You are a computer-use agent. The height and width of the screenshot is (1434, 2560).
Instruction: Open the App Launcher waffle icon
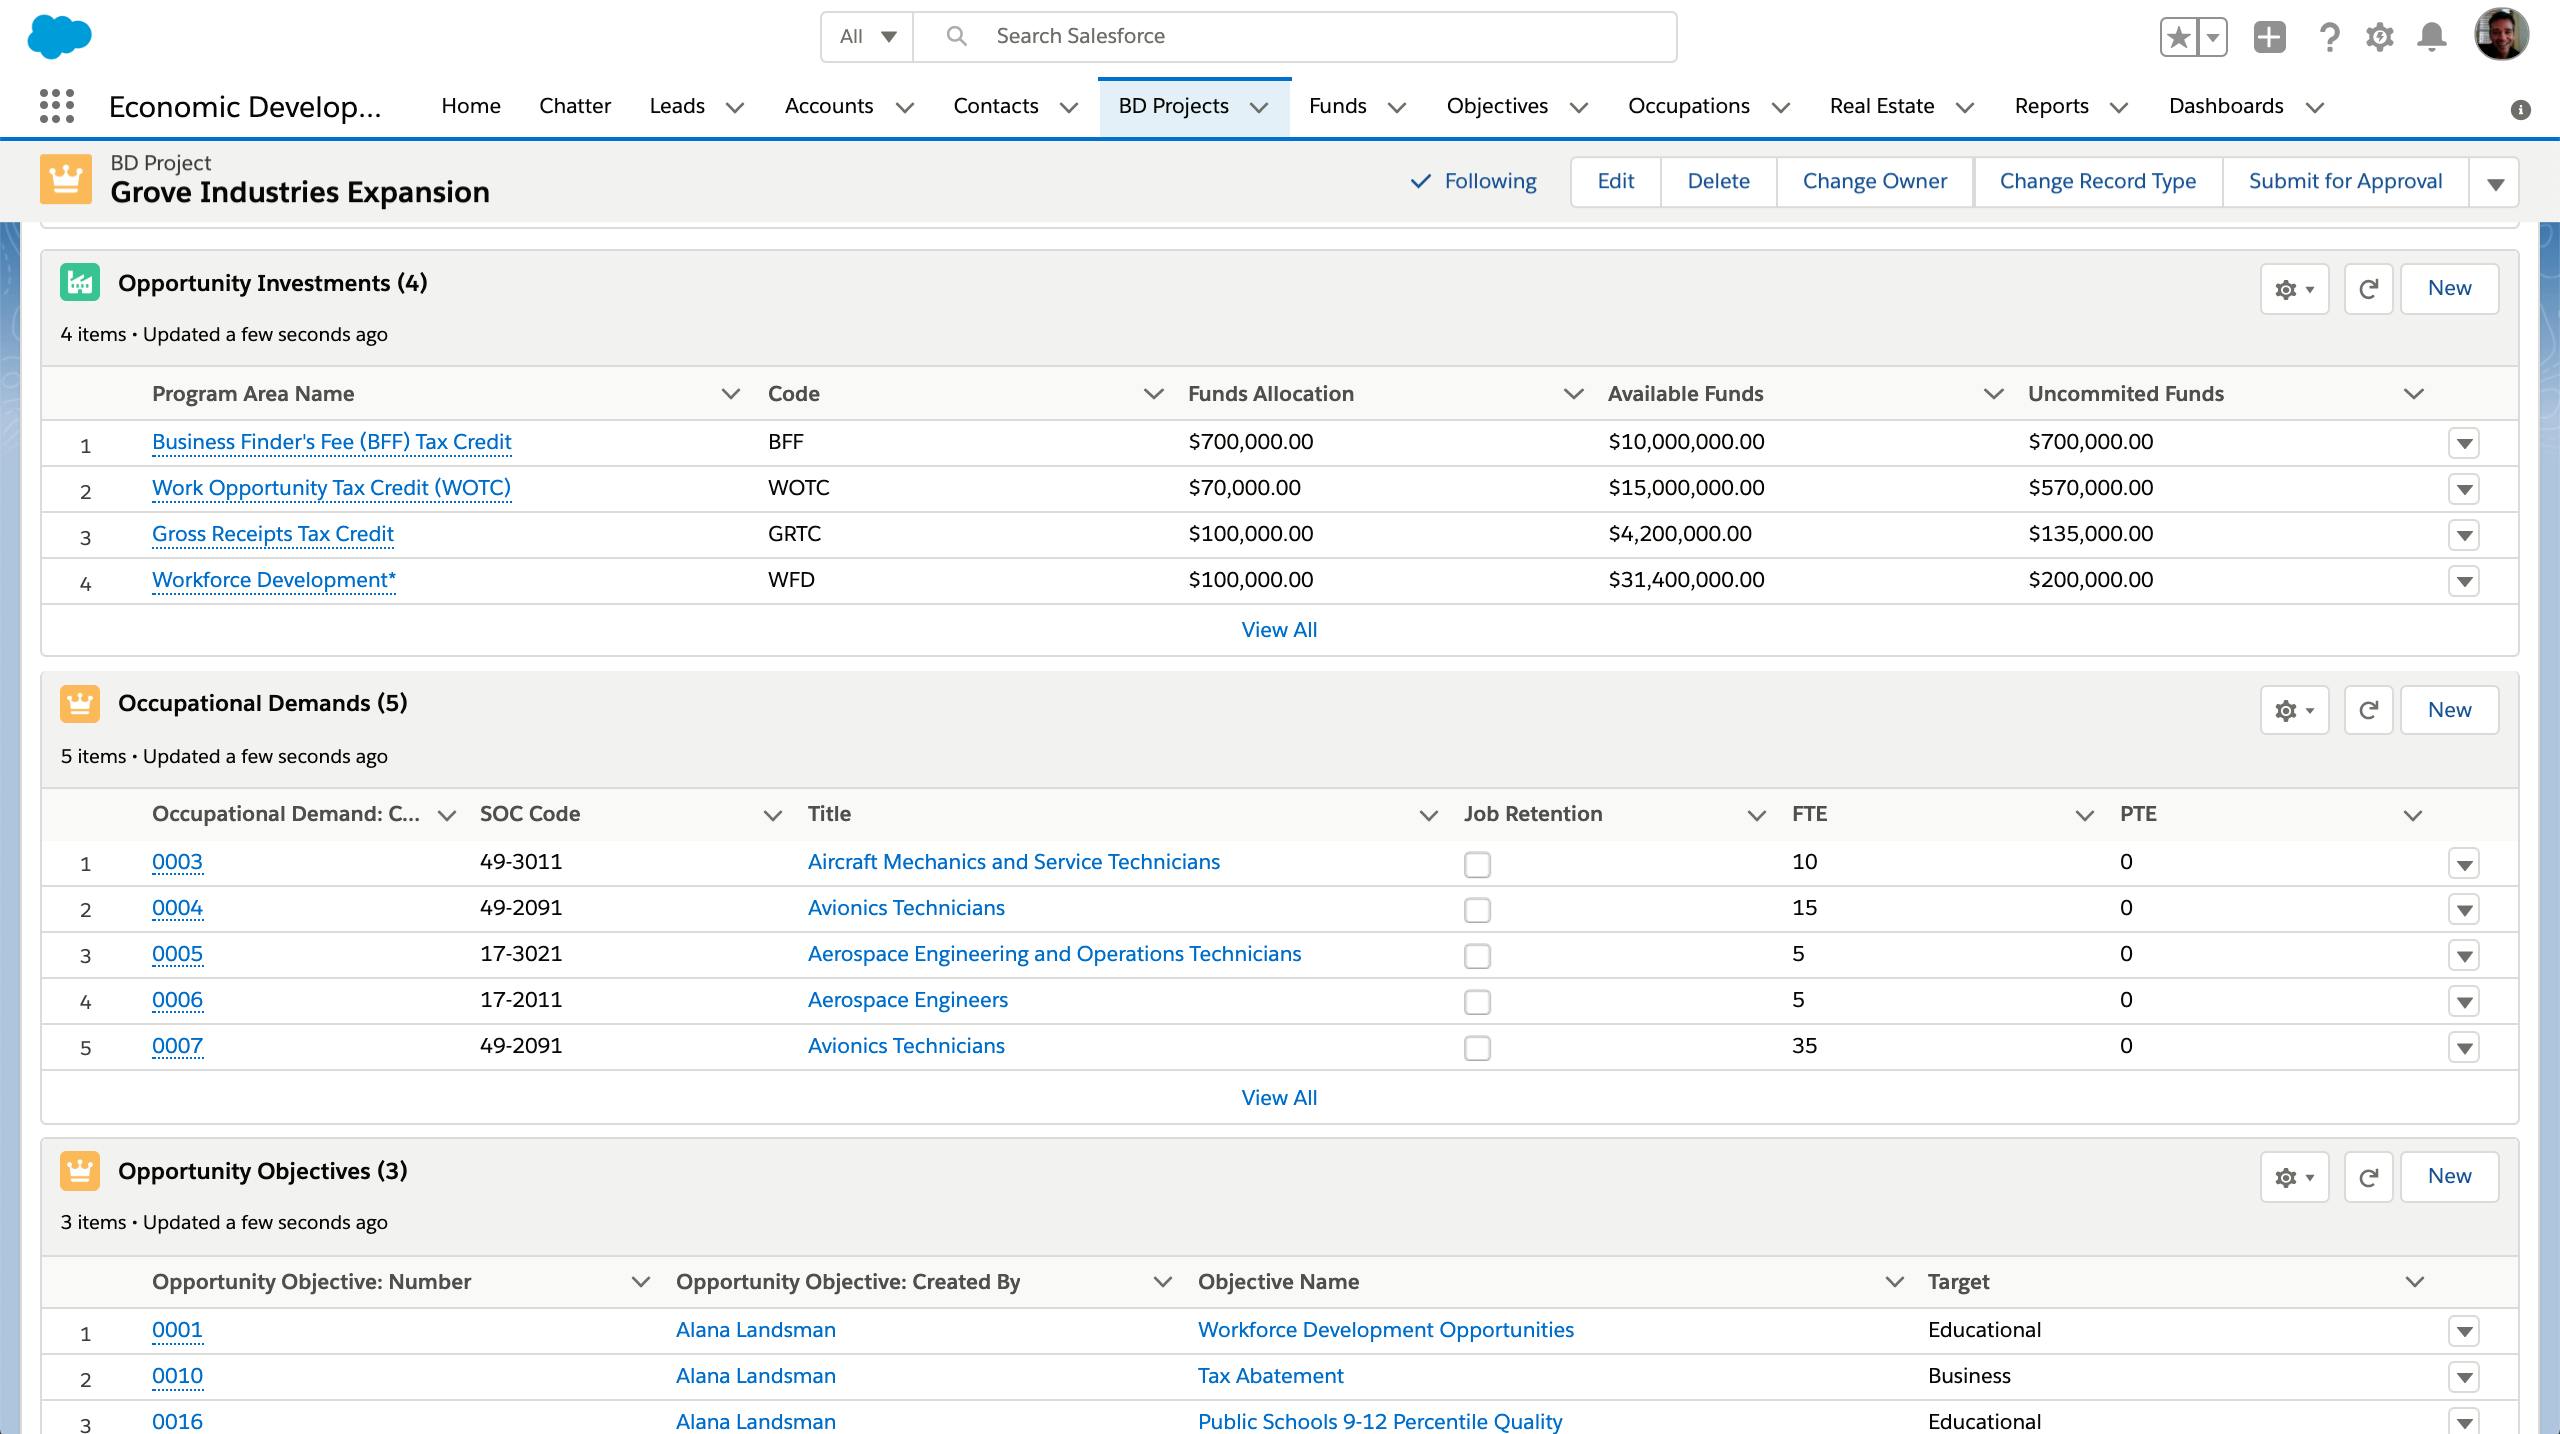click(57, 106)
